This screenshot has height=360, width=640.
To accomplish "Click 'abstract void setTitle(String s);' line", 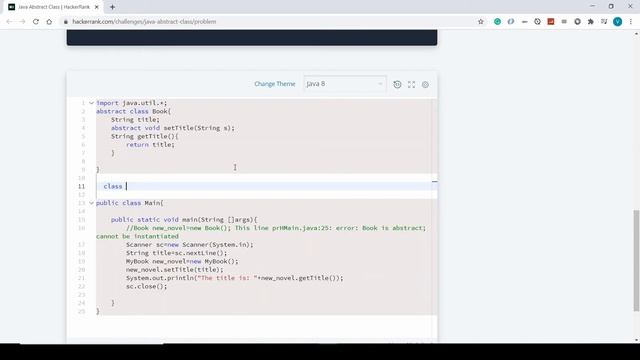I will [173, 128].
